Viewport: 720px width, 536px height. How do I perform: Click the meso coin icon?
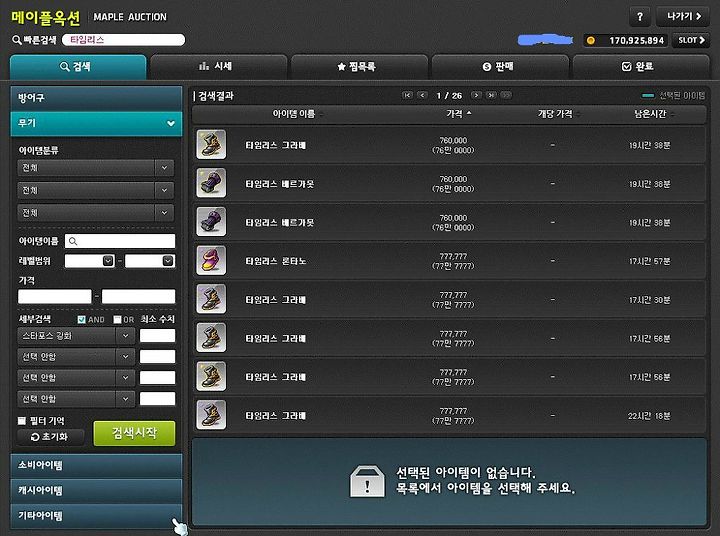coord(591,40)
